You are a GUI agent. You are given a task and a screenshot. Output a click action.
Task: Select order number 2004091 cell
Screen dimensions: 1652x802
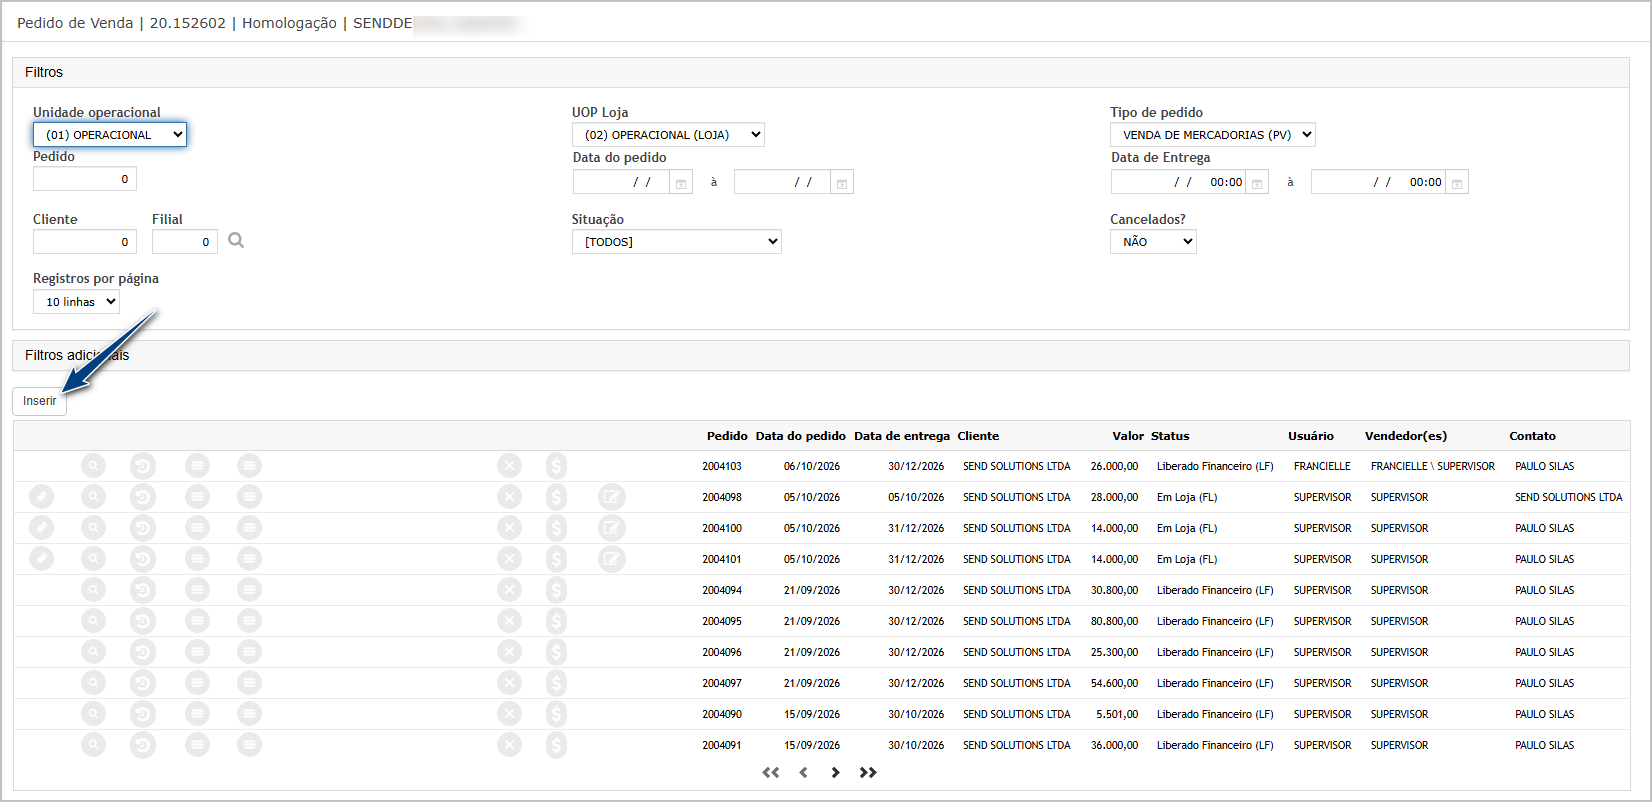tap(722, 745)
